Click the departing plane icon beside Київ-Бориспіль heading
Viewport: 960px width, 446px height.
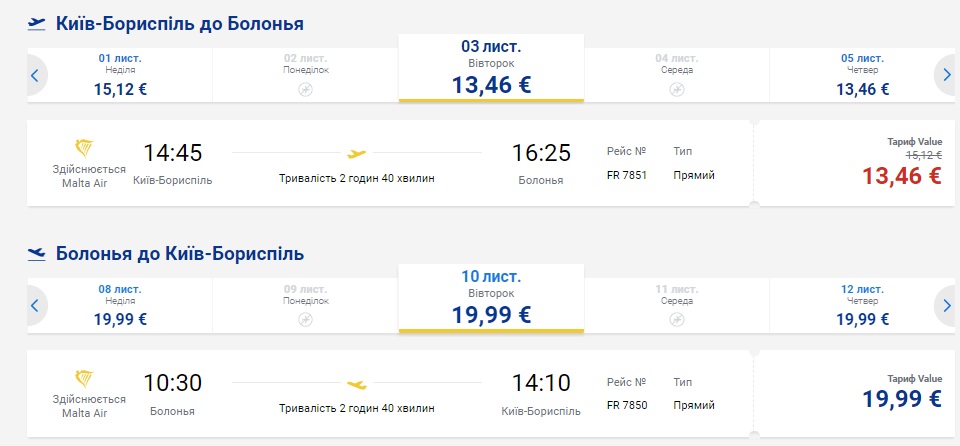37,23
